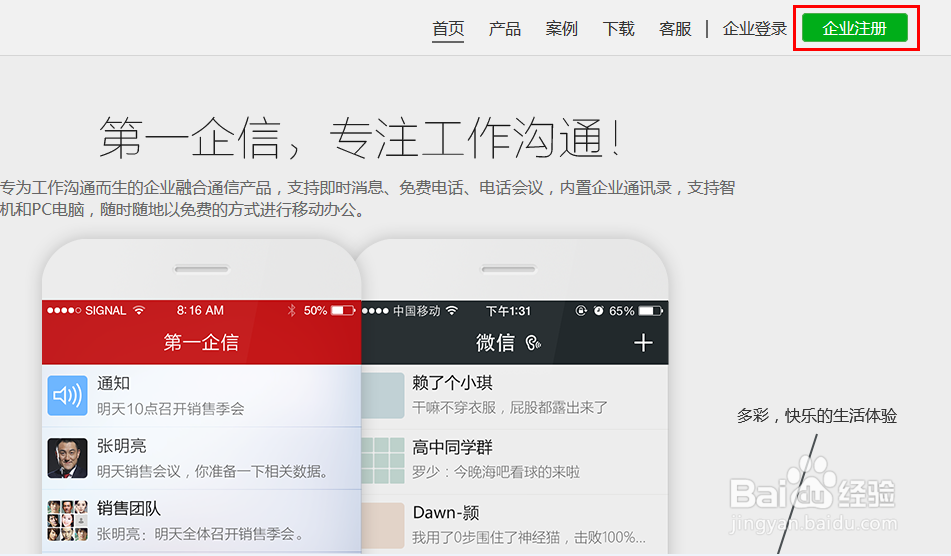Click the blue speaker 通知 icon

tap(67, 395)
